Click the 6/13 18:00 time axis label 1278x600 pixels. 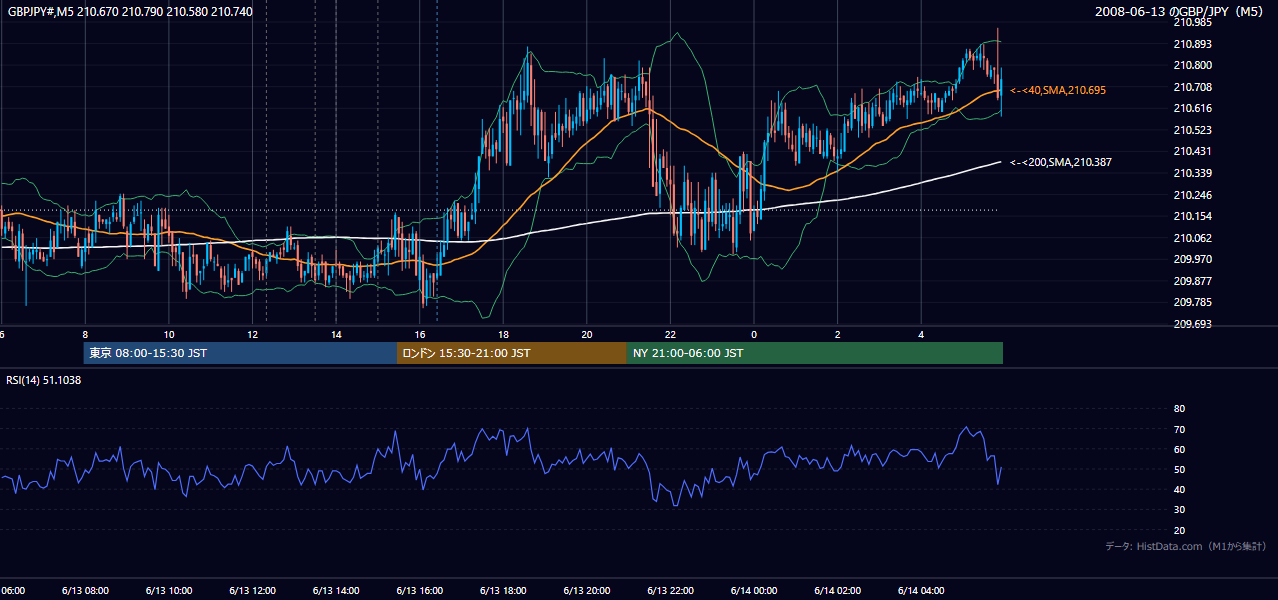click(x=504, y=590)
